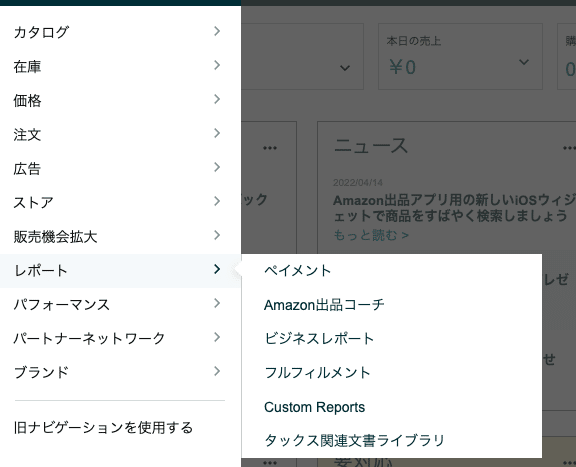576x467 pixels.
Task: Open ペイメント in the reports submenu
Action: (x=298, y=270)
